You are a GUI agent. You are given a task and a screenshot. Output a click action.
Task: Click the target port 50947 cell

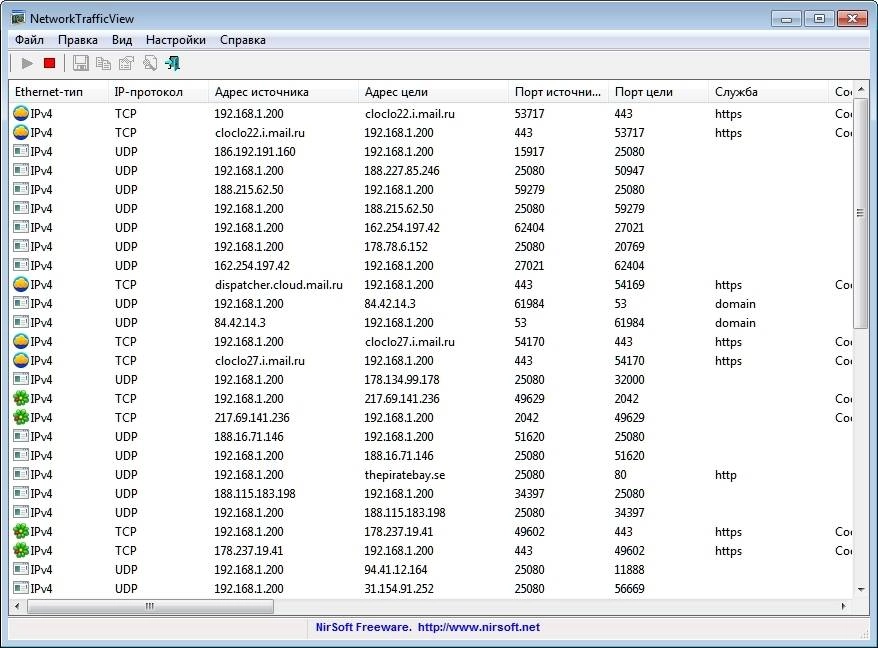[x=629, y=170]
